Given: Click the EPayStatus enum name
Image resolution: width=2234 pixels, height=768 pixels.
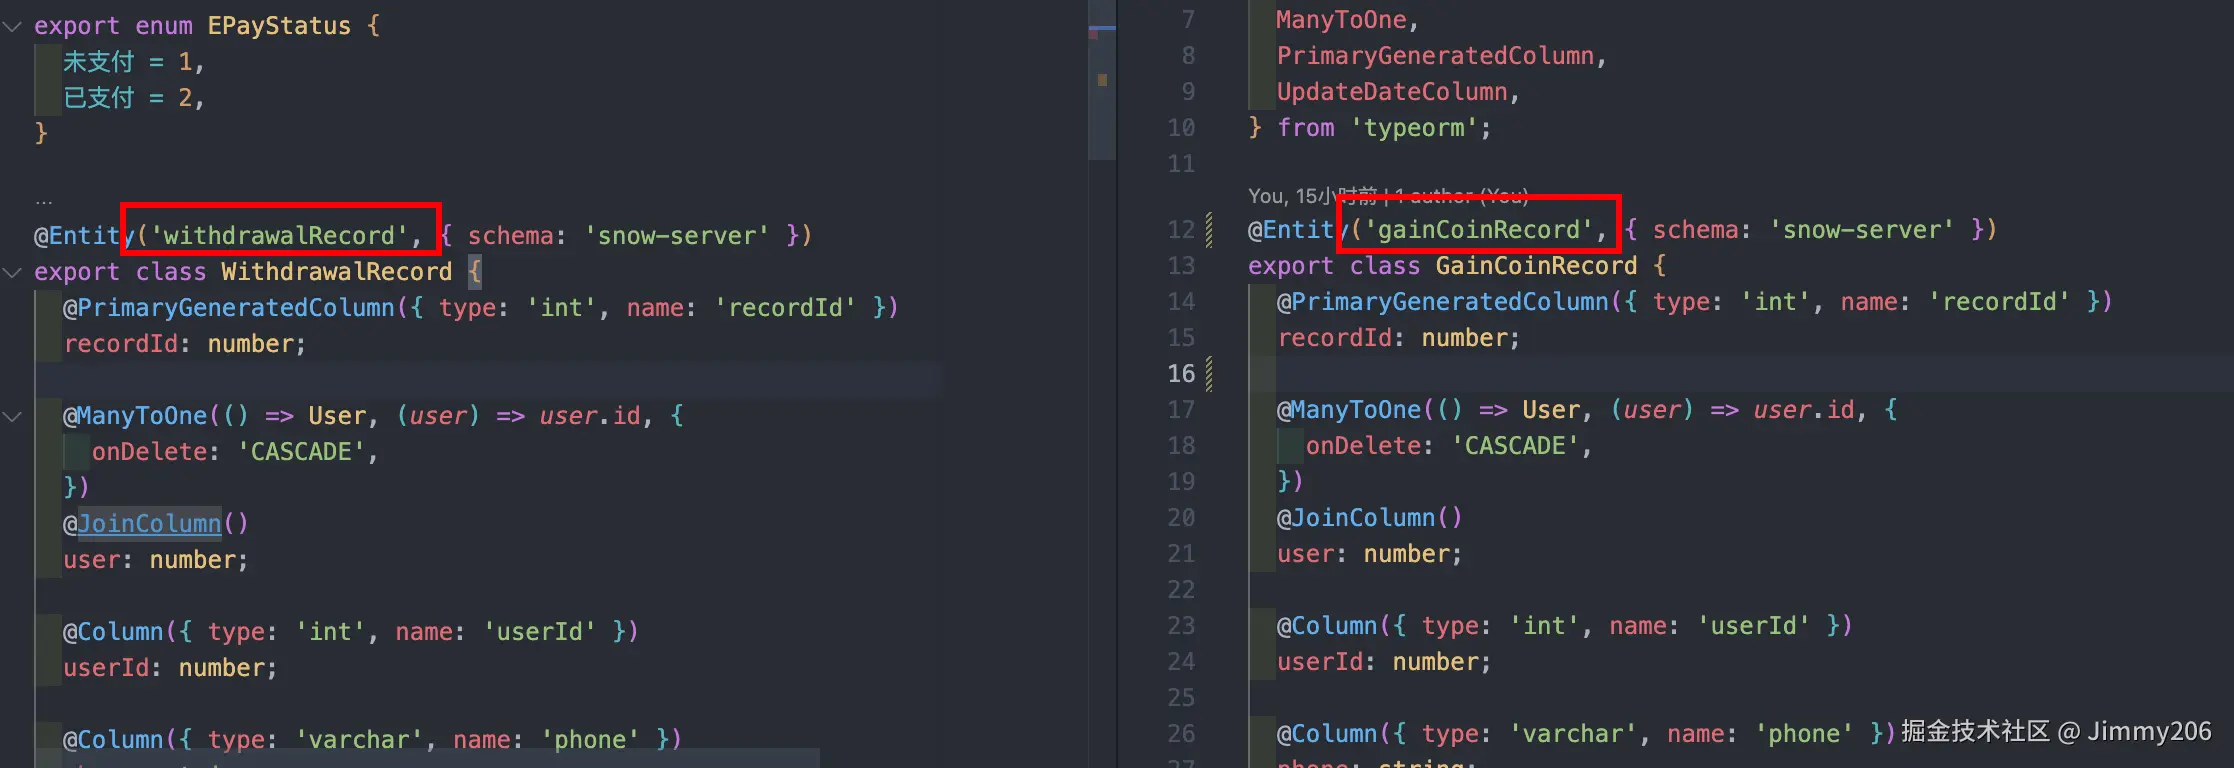Looking at the screenshot, I should [279, 26].
